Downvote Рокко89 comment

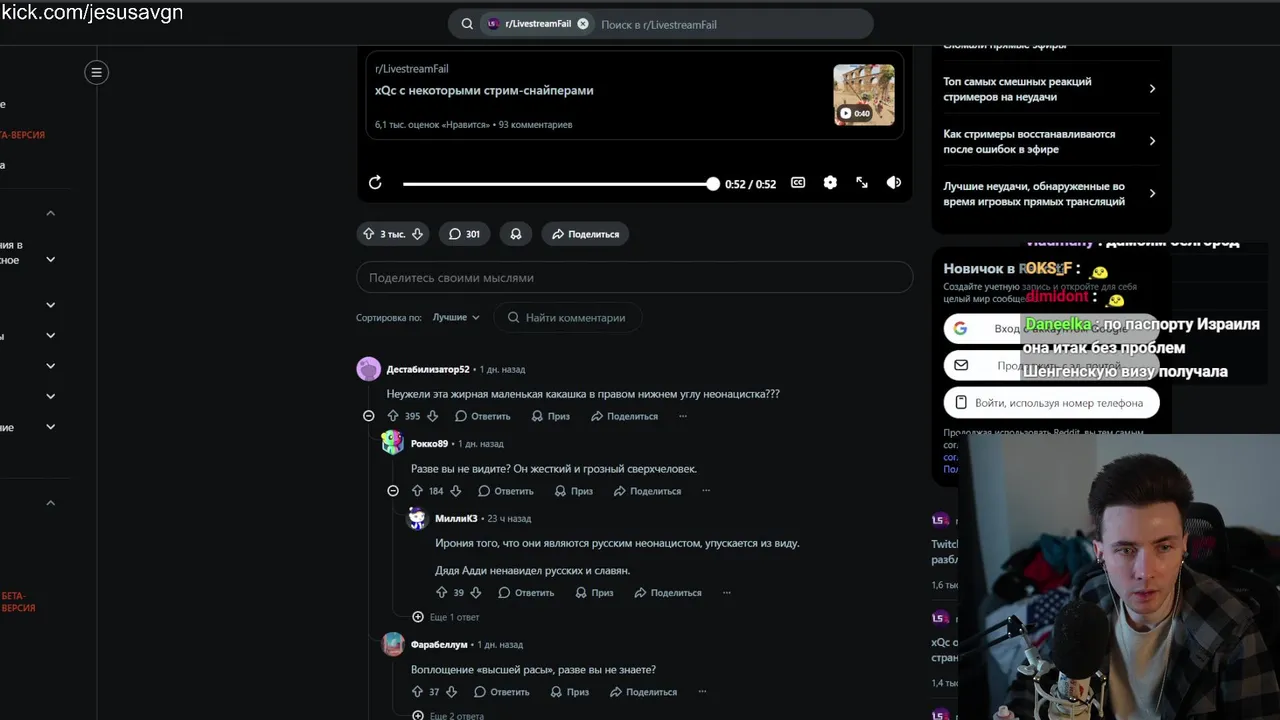click(x=456, y=491)
